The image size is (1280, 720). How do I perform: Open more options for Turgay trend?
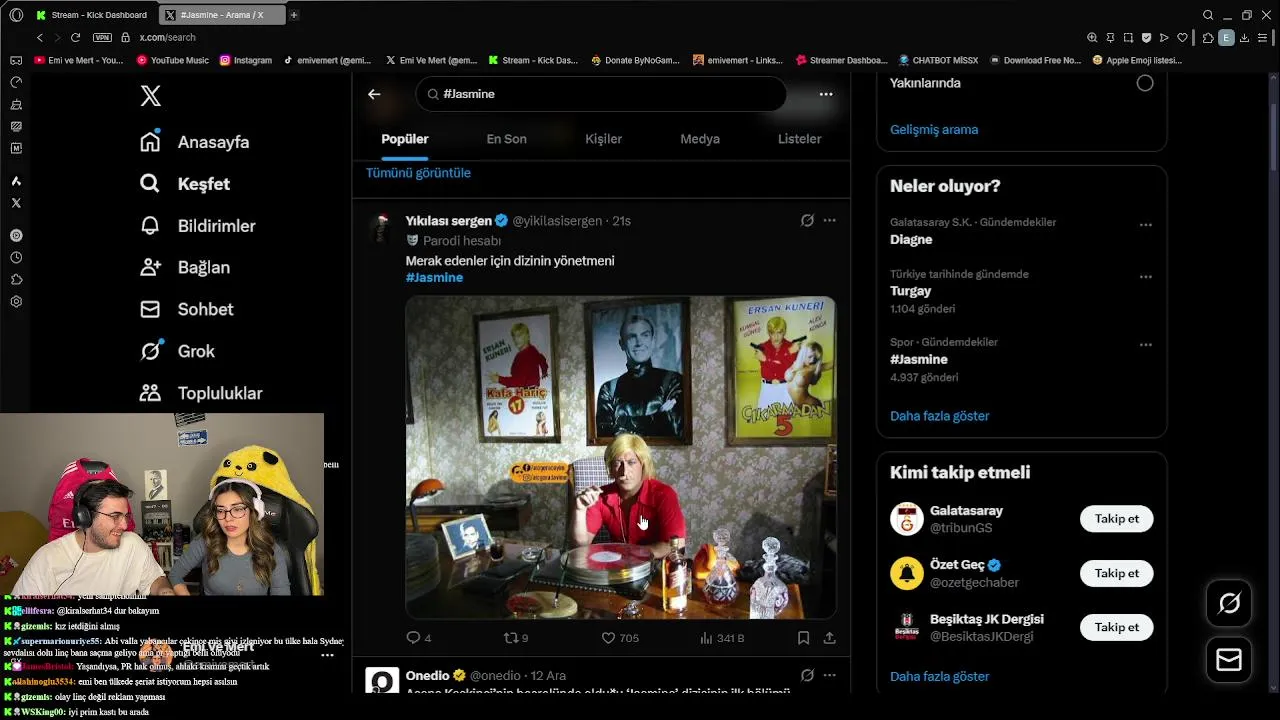(x=1145, y=276)
